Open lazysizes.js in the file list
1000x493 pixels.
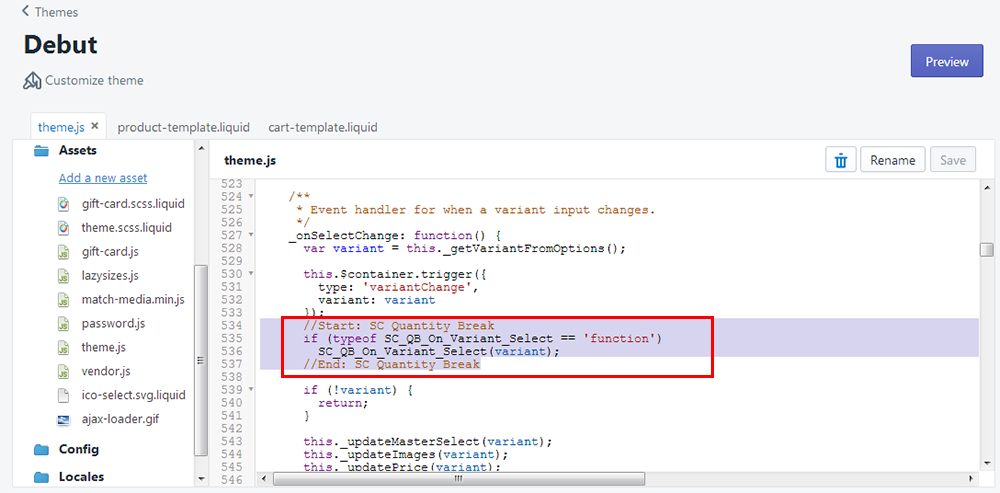110,276
